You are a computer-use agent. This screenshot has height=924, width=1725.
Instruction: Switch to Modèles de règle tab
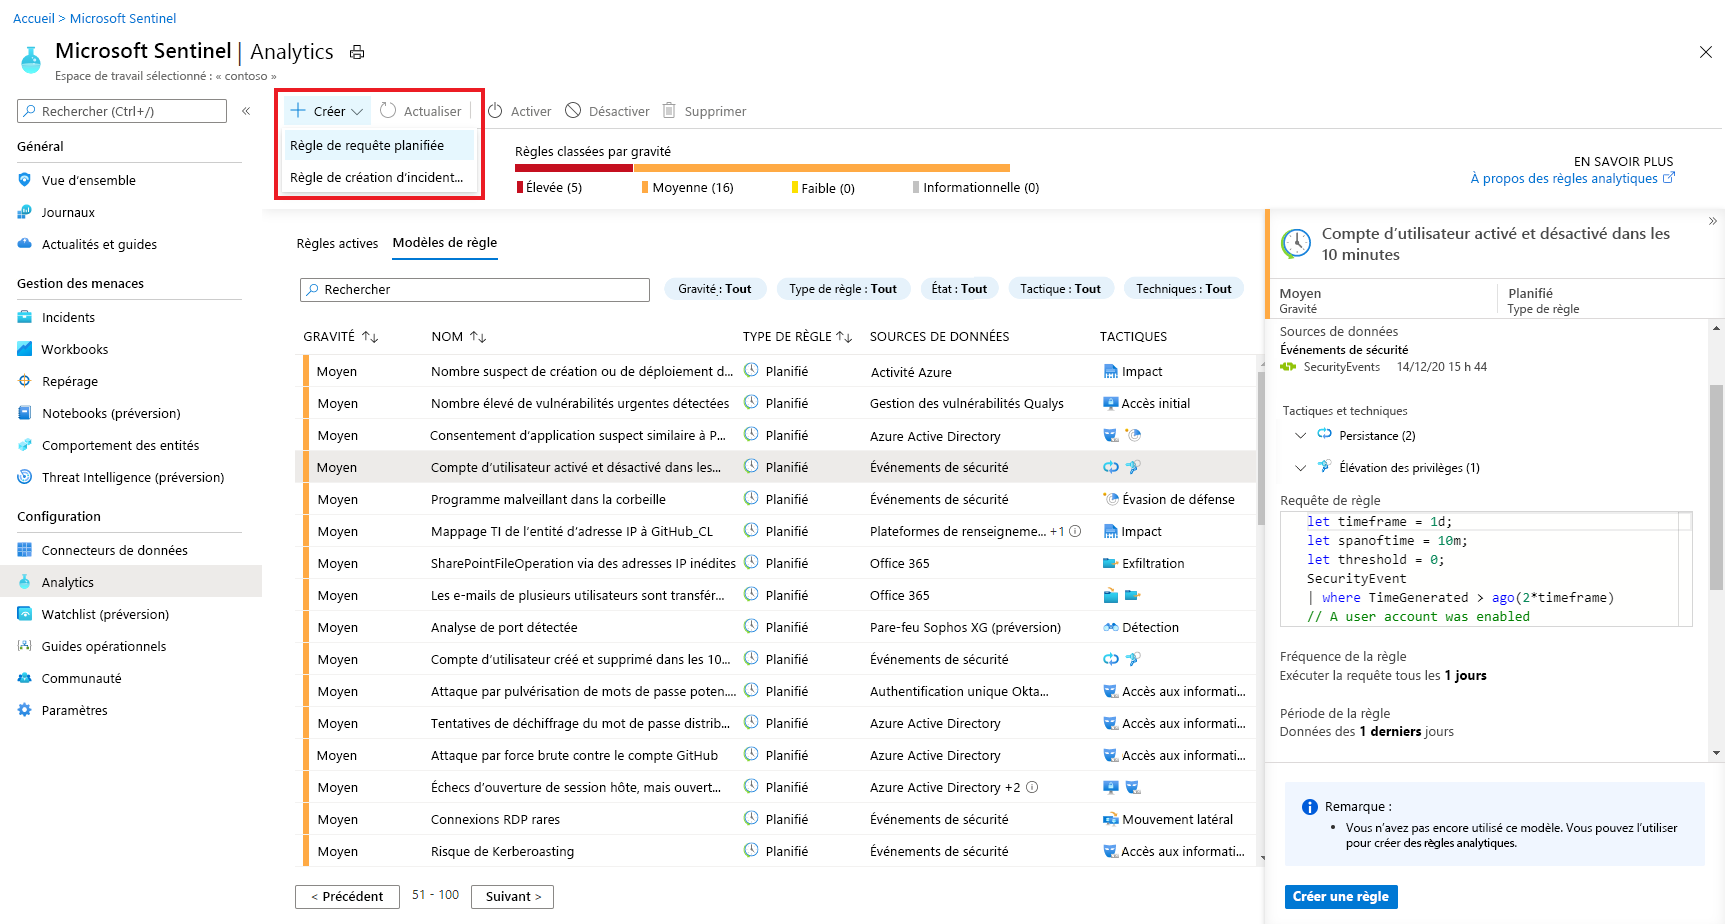[445, 243]
